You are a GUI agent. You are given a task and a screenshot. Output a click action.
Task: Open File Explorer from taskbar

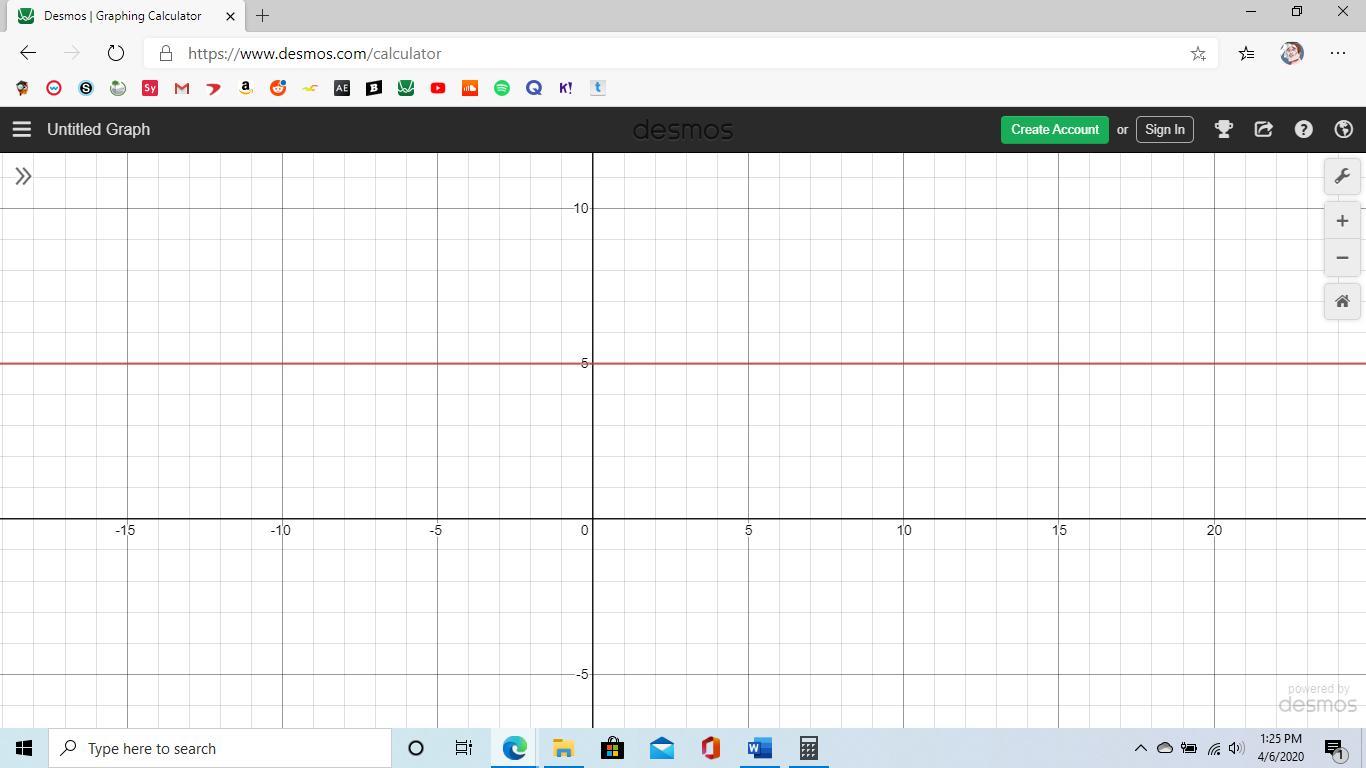coord(563,748)
